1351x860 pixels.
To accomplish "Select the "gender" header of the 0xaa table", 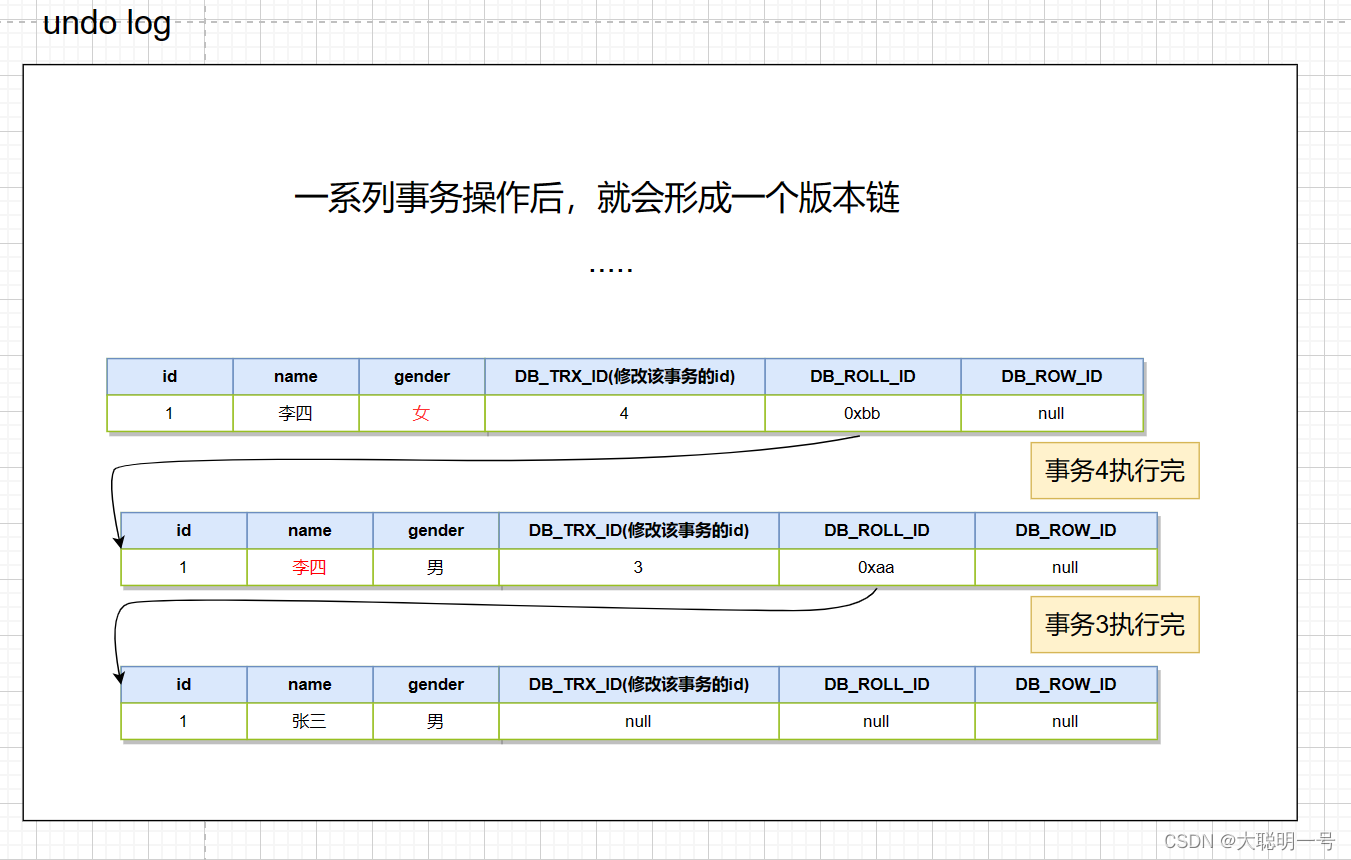I will click(x=436, y=531).
